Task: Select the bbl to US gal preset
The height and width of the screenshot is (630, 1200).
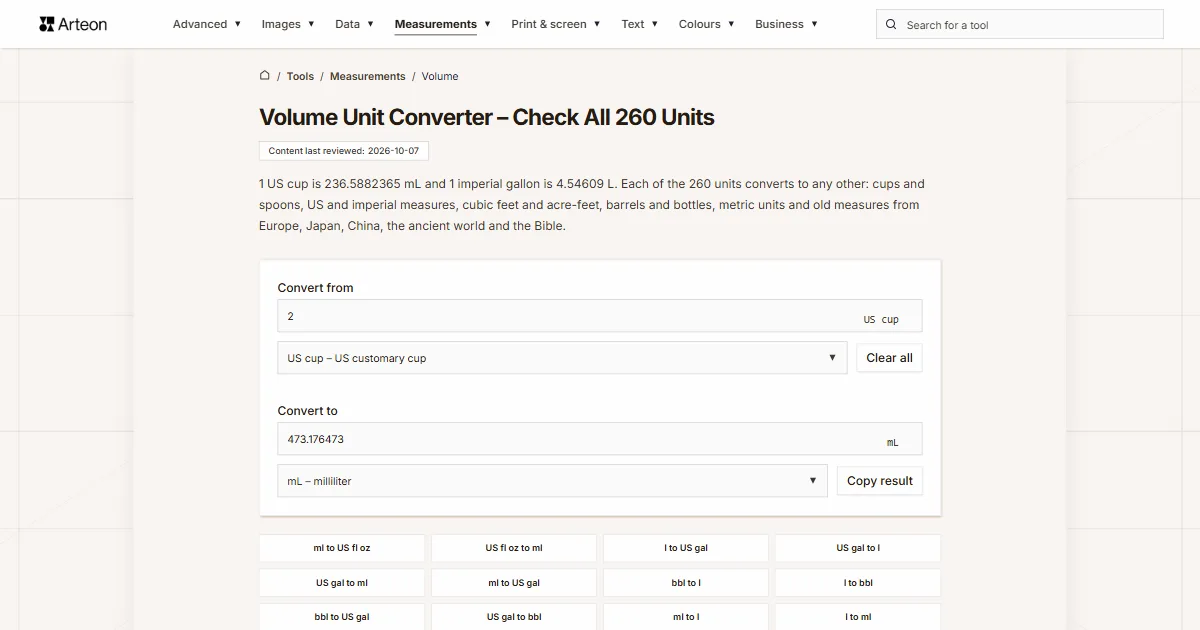Action: pos(342,617)
